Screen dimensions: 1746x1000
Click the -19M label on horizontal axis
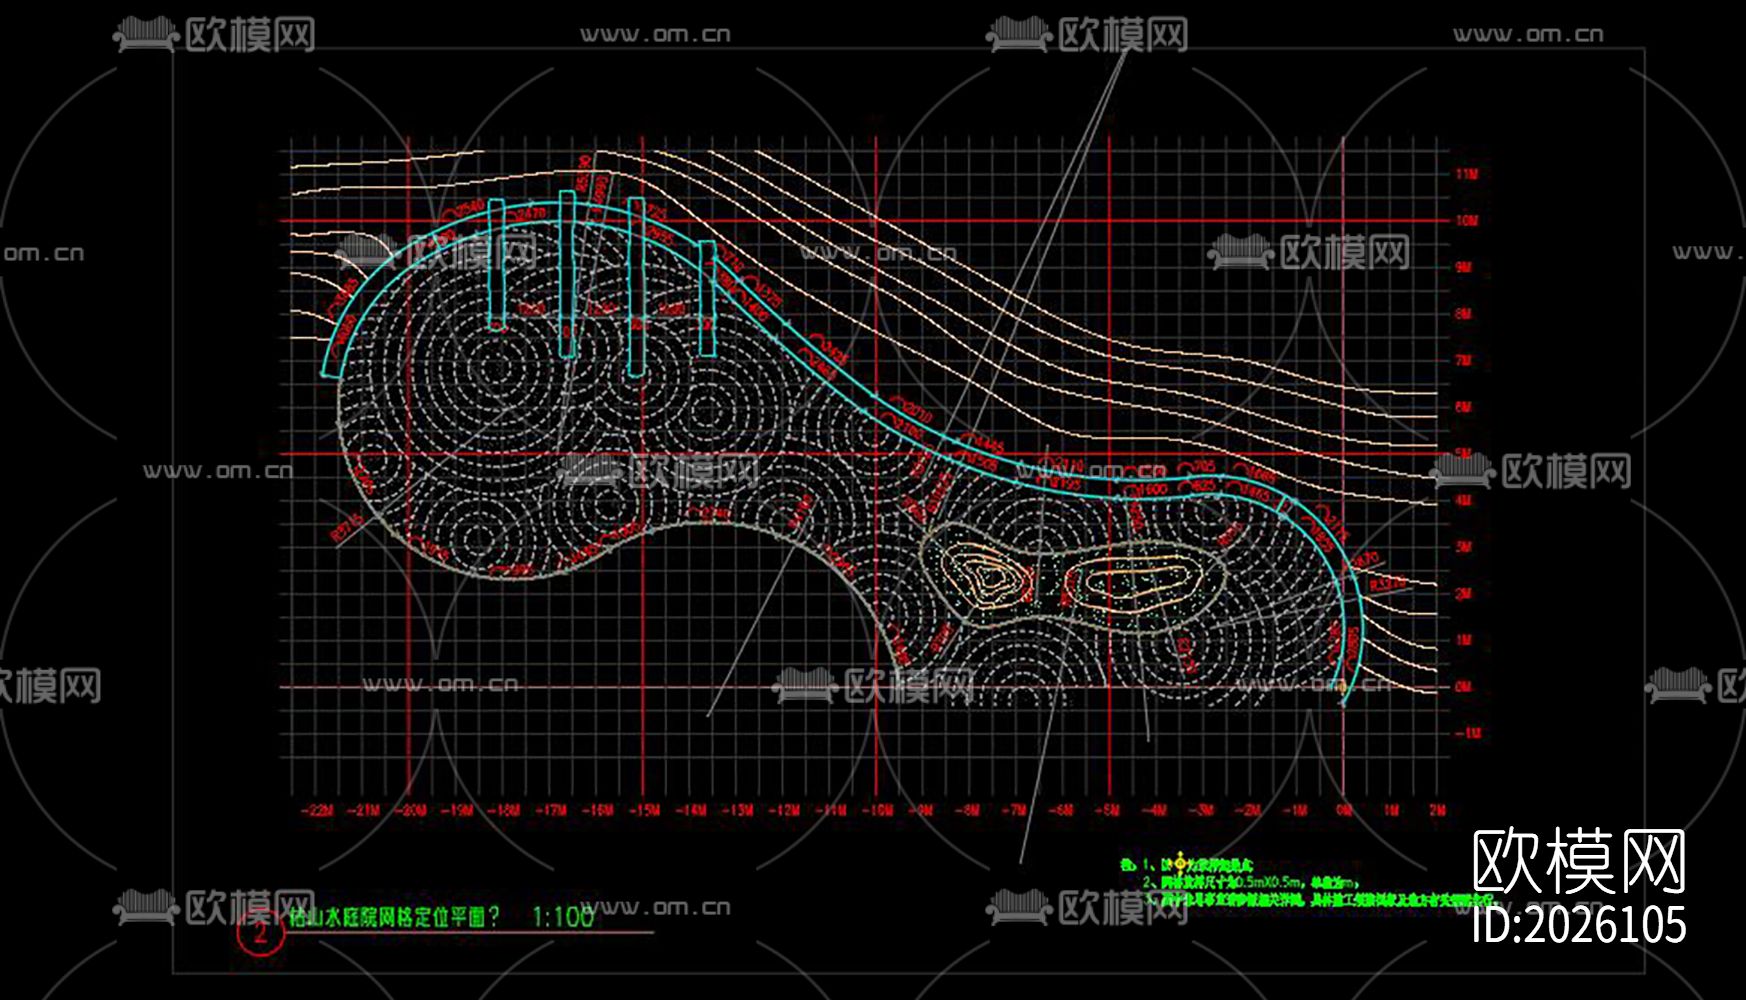(457, 810)
